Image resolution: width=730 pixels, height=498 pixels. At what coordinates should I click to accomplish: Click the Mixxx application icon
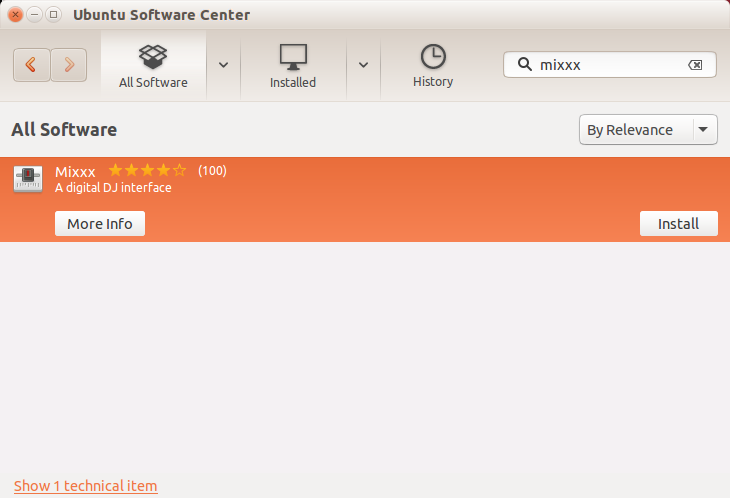28,179
